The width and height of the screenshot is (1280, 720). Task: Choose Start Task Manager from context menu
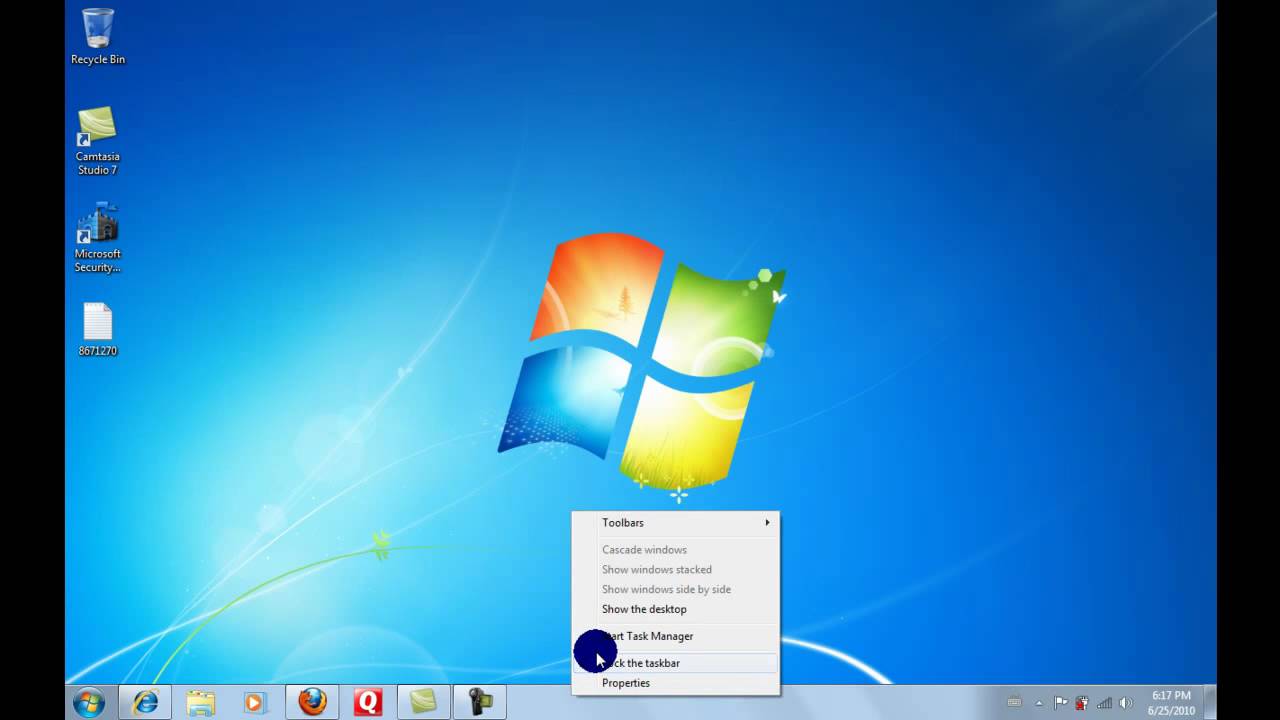(675, 636)
